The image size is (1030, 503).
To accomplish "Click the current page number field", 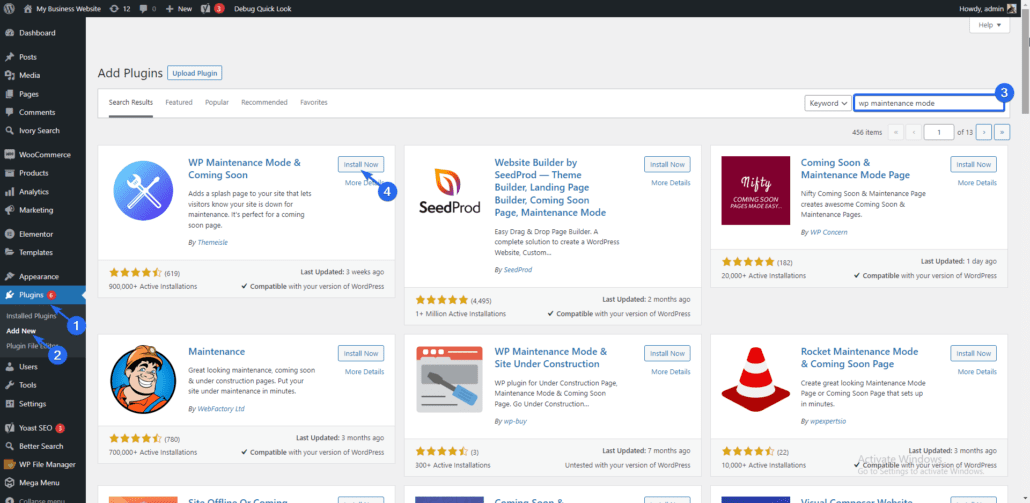I will tap(939, 132).
